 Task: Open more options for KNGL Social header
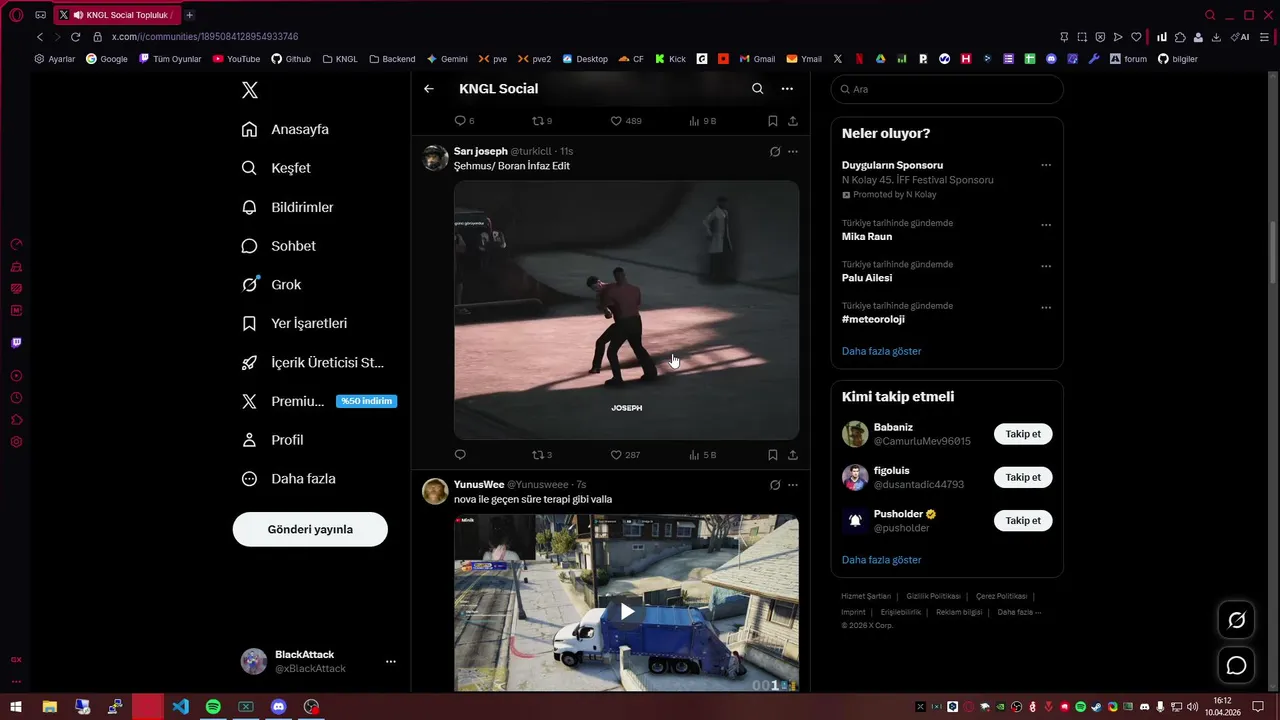coord(787,89)
